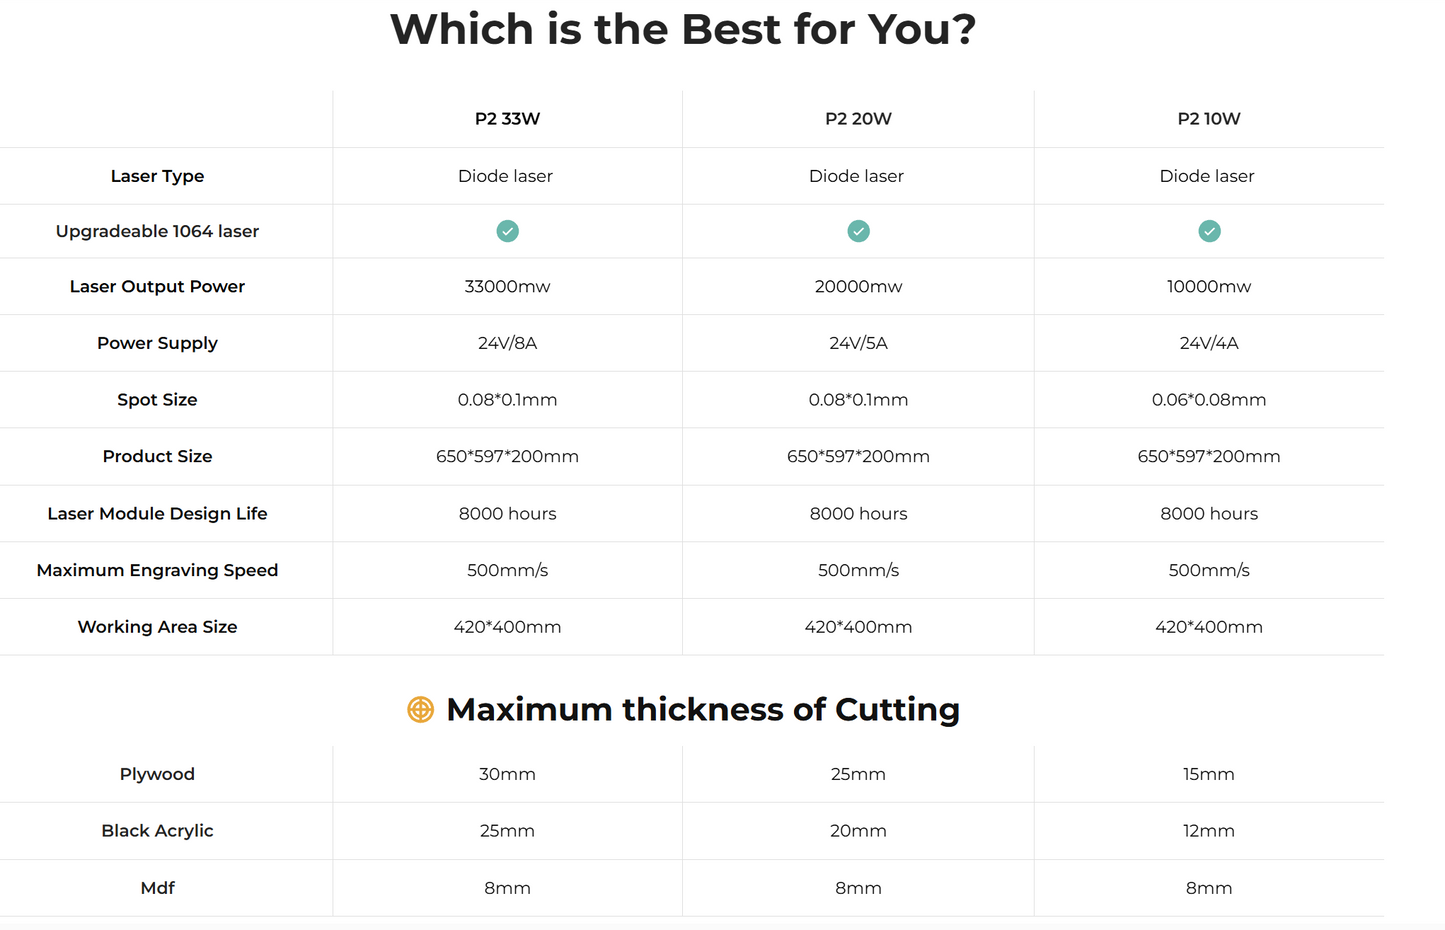
Task: Click the Black Acrylic row label
Action: [x=157, y=831]
